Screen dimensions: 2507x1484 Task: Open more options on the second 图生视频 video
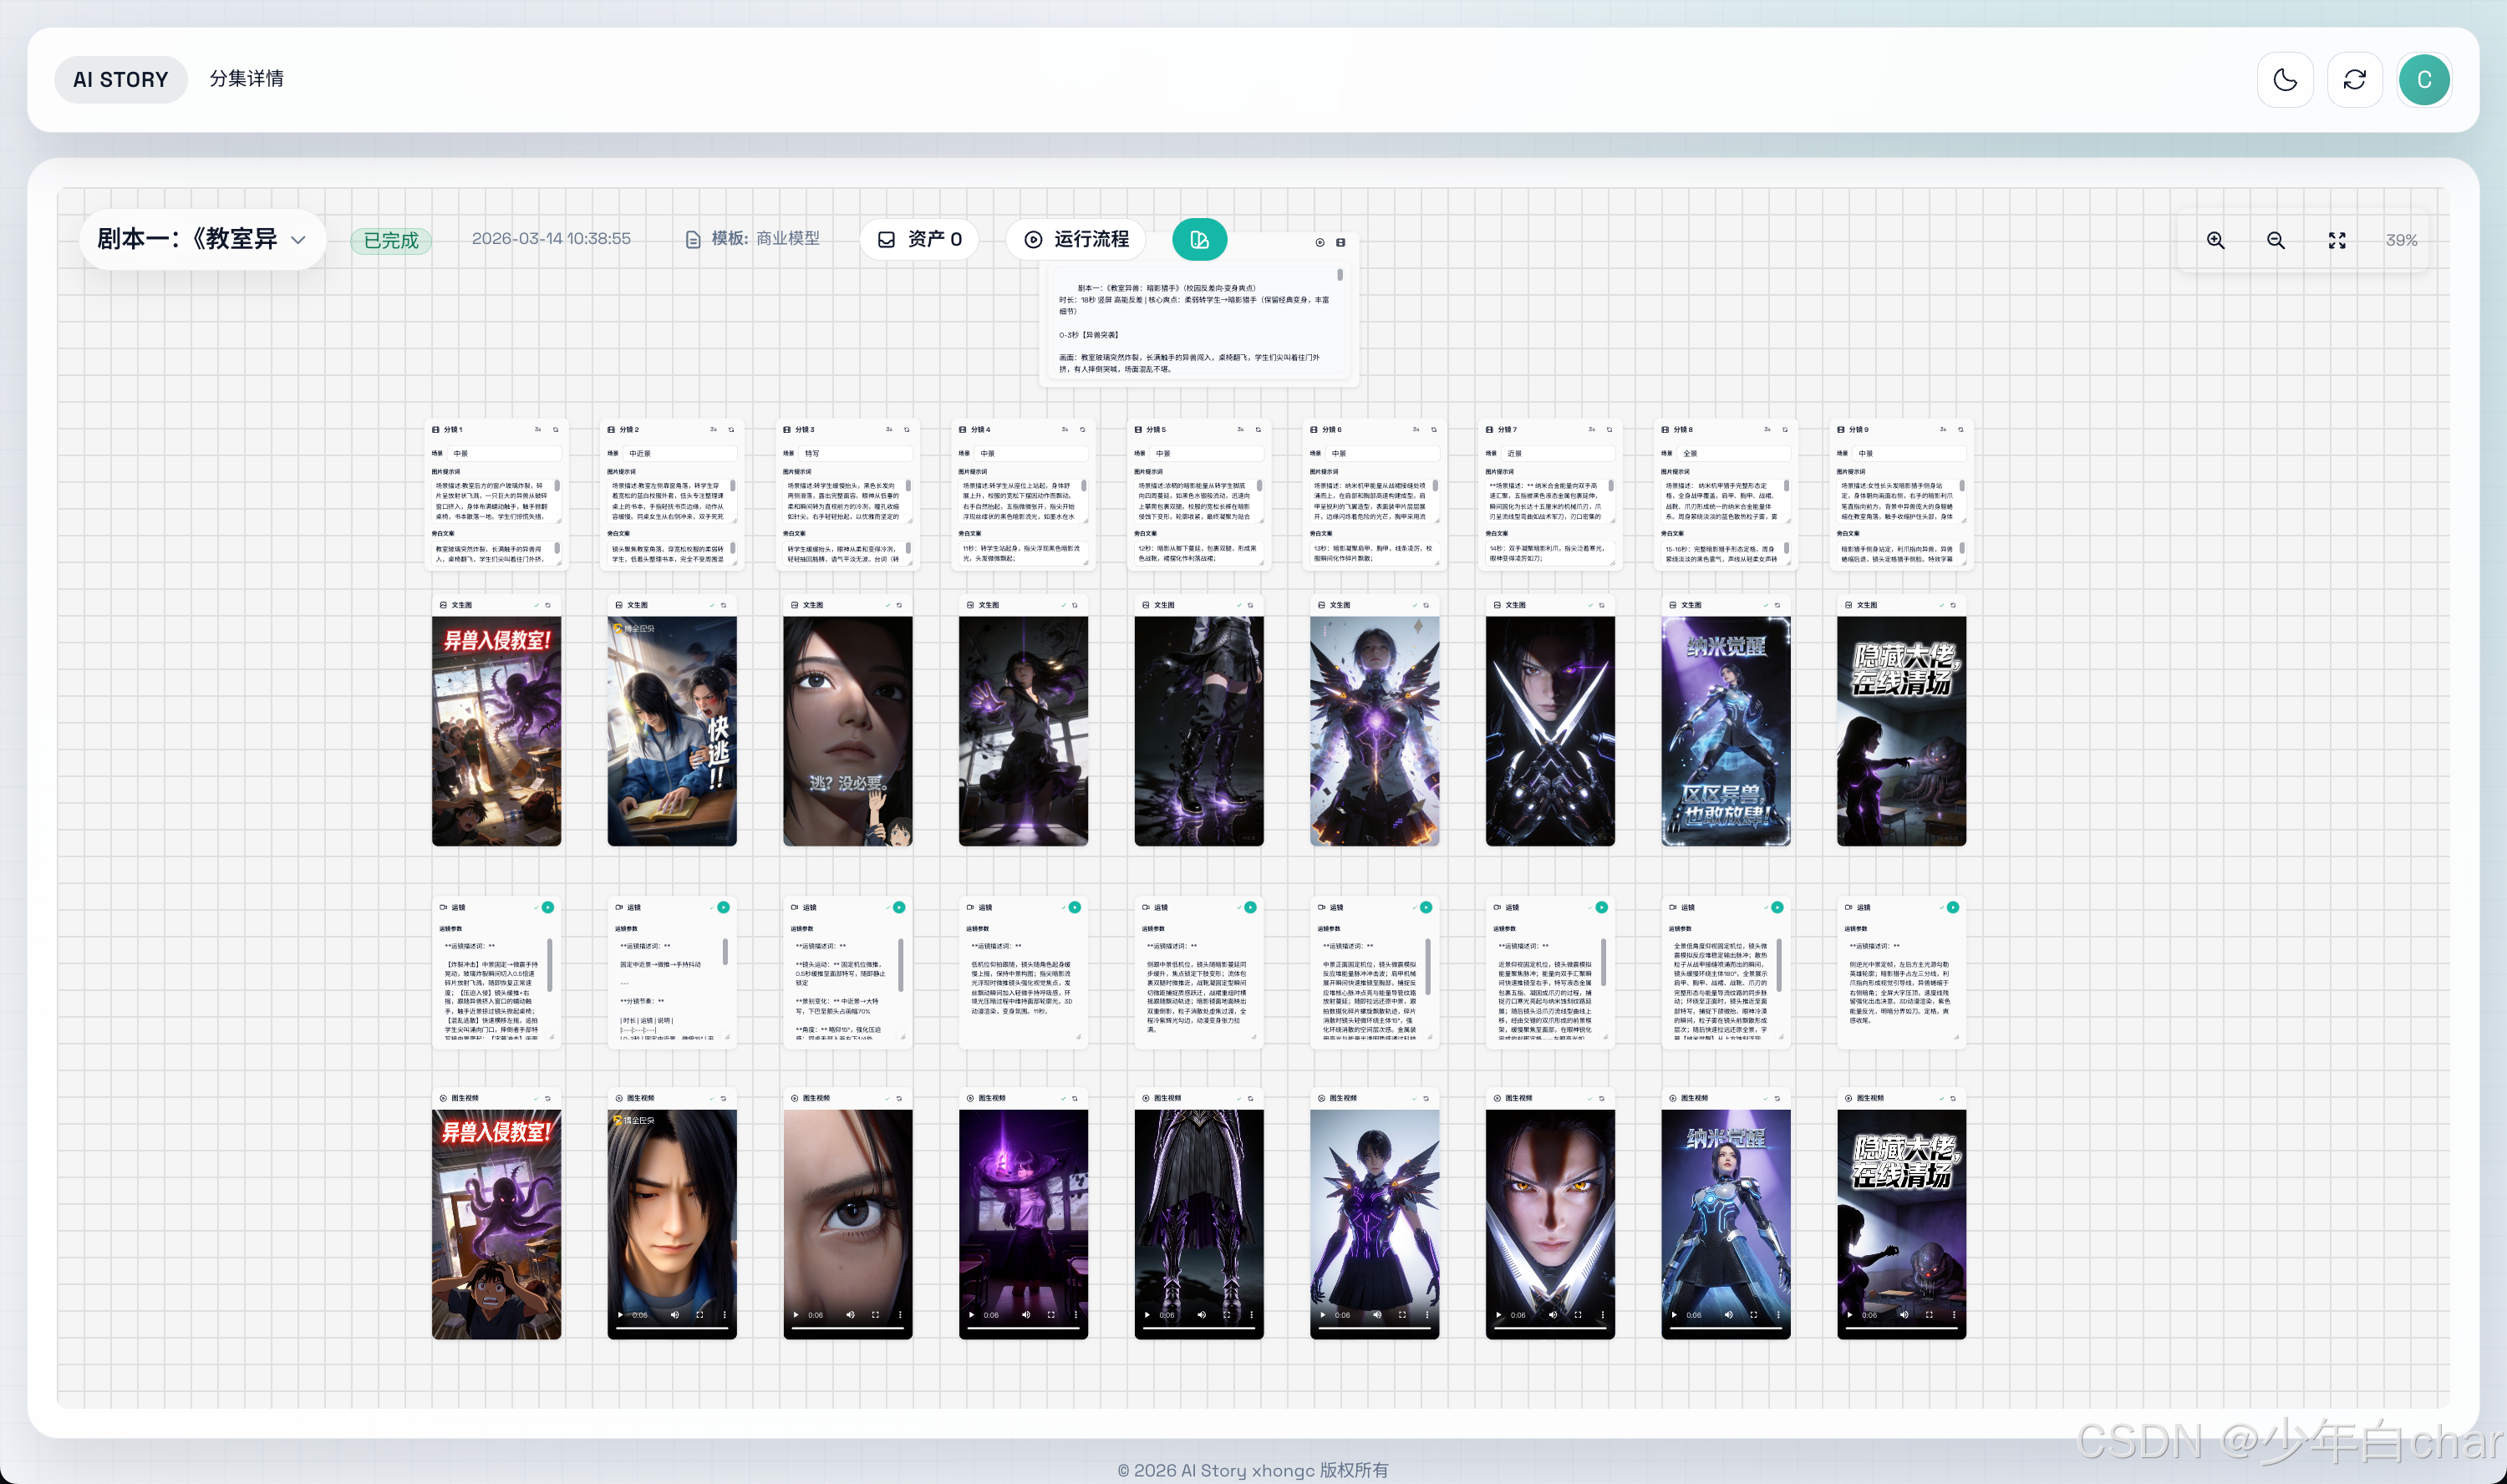click(x=725, y=1315)
